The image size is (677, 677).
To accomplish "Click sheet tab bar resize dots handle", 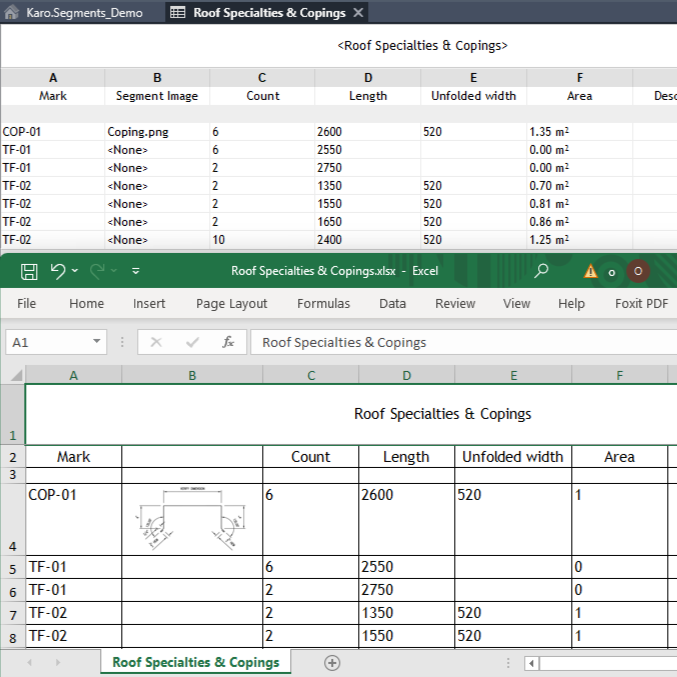I will 508,663.
